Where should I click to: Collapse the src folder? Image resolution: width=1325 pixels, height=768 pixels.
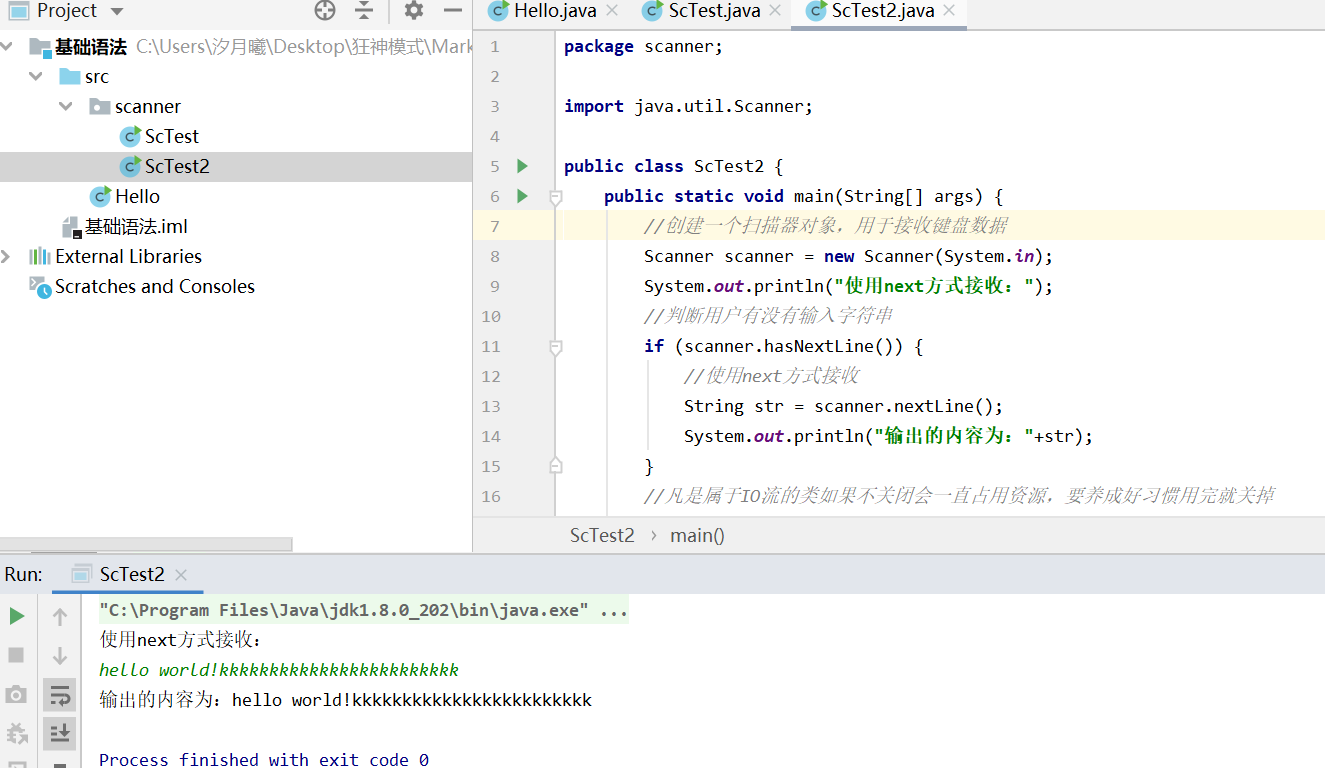37,77
